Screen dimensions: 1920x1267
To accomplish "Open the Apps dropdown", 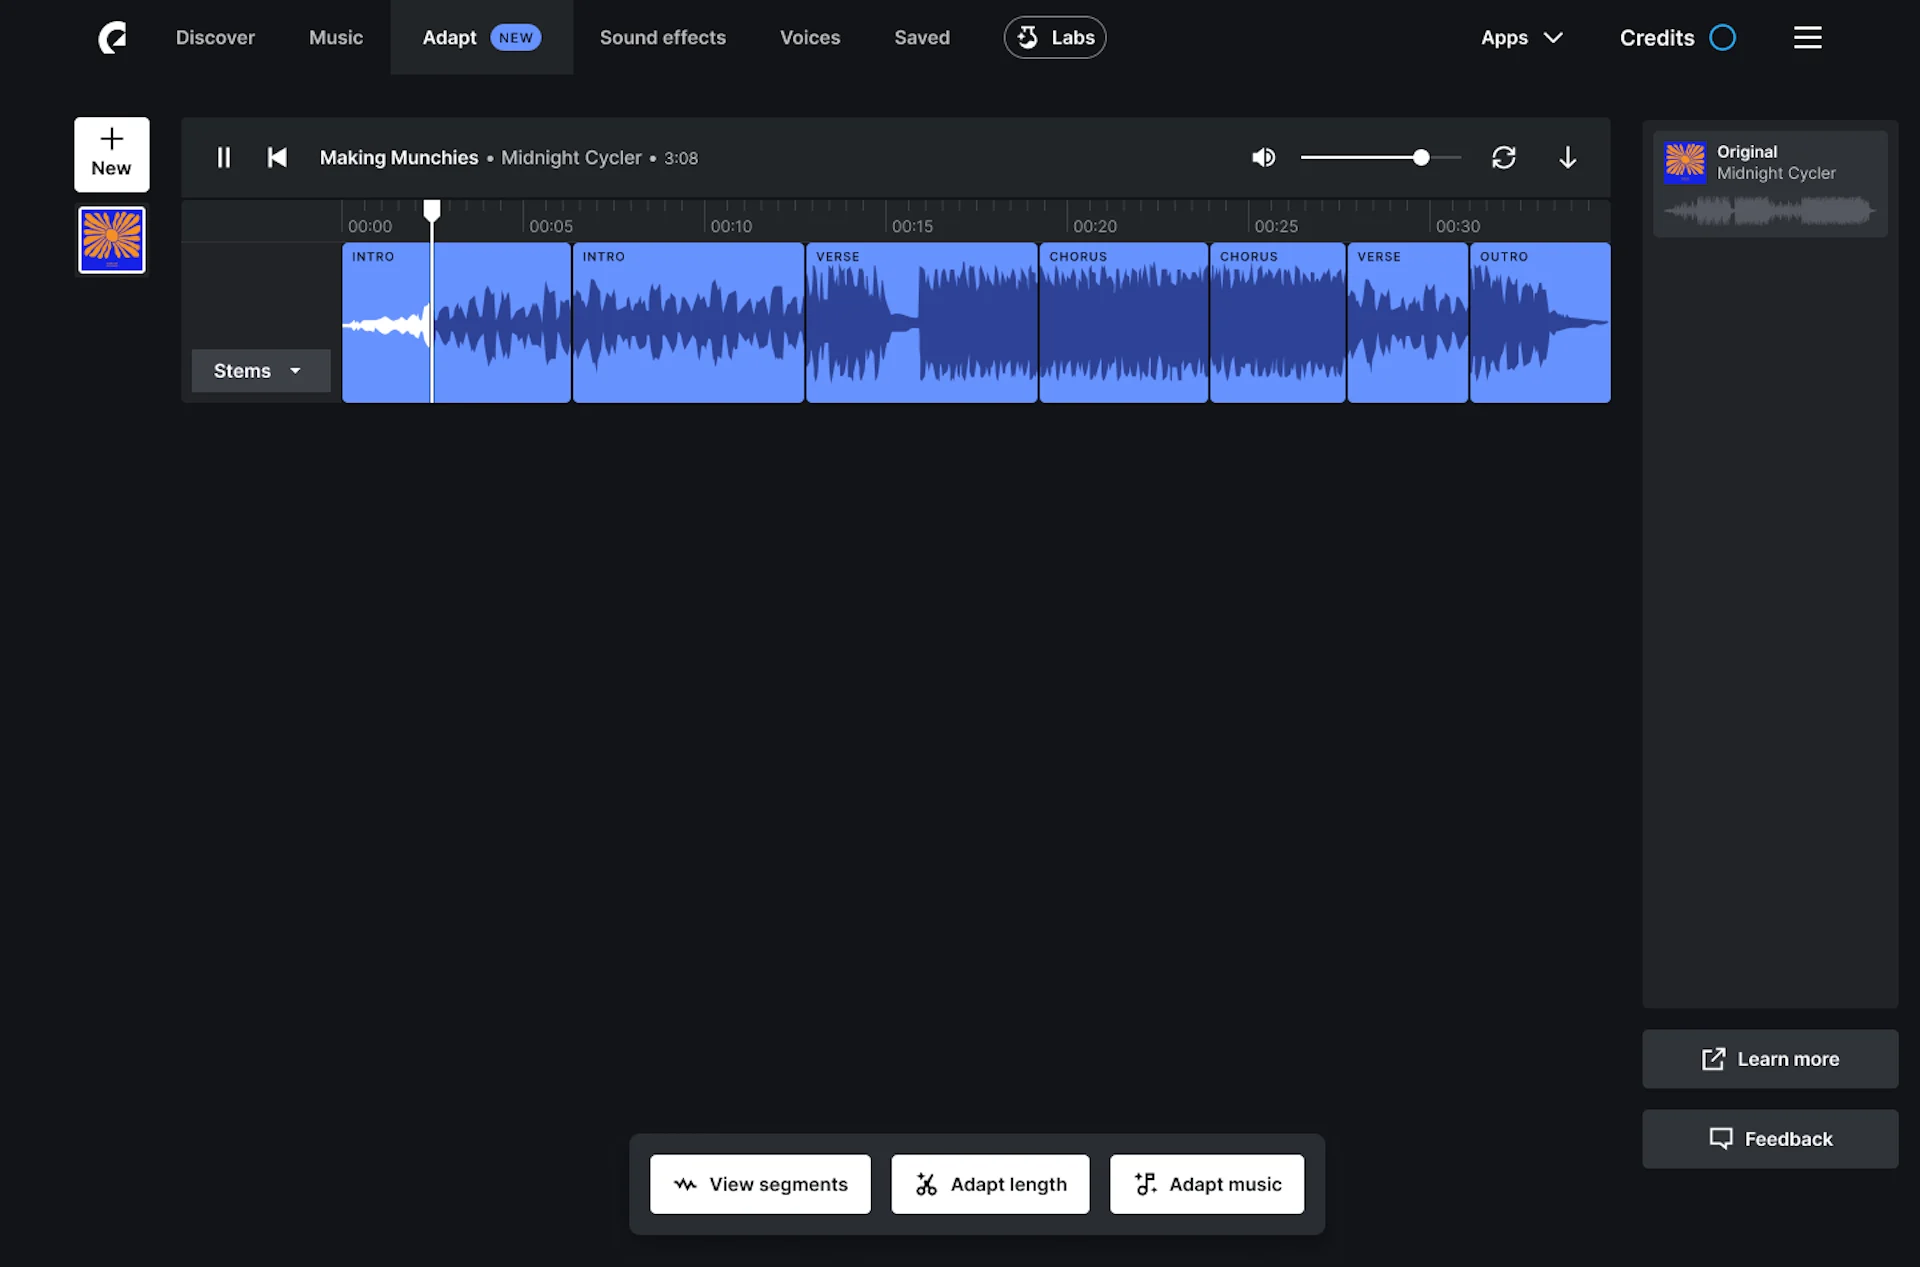I will pyautogui.click(x=1521, y=37).
